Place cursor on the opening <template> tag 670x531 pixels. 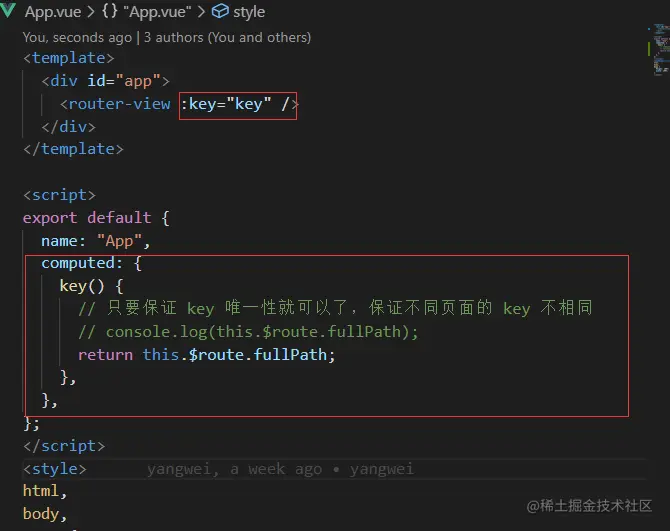pos(69,58)
